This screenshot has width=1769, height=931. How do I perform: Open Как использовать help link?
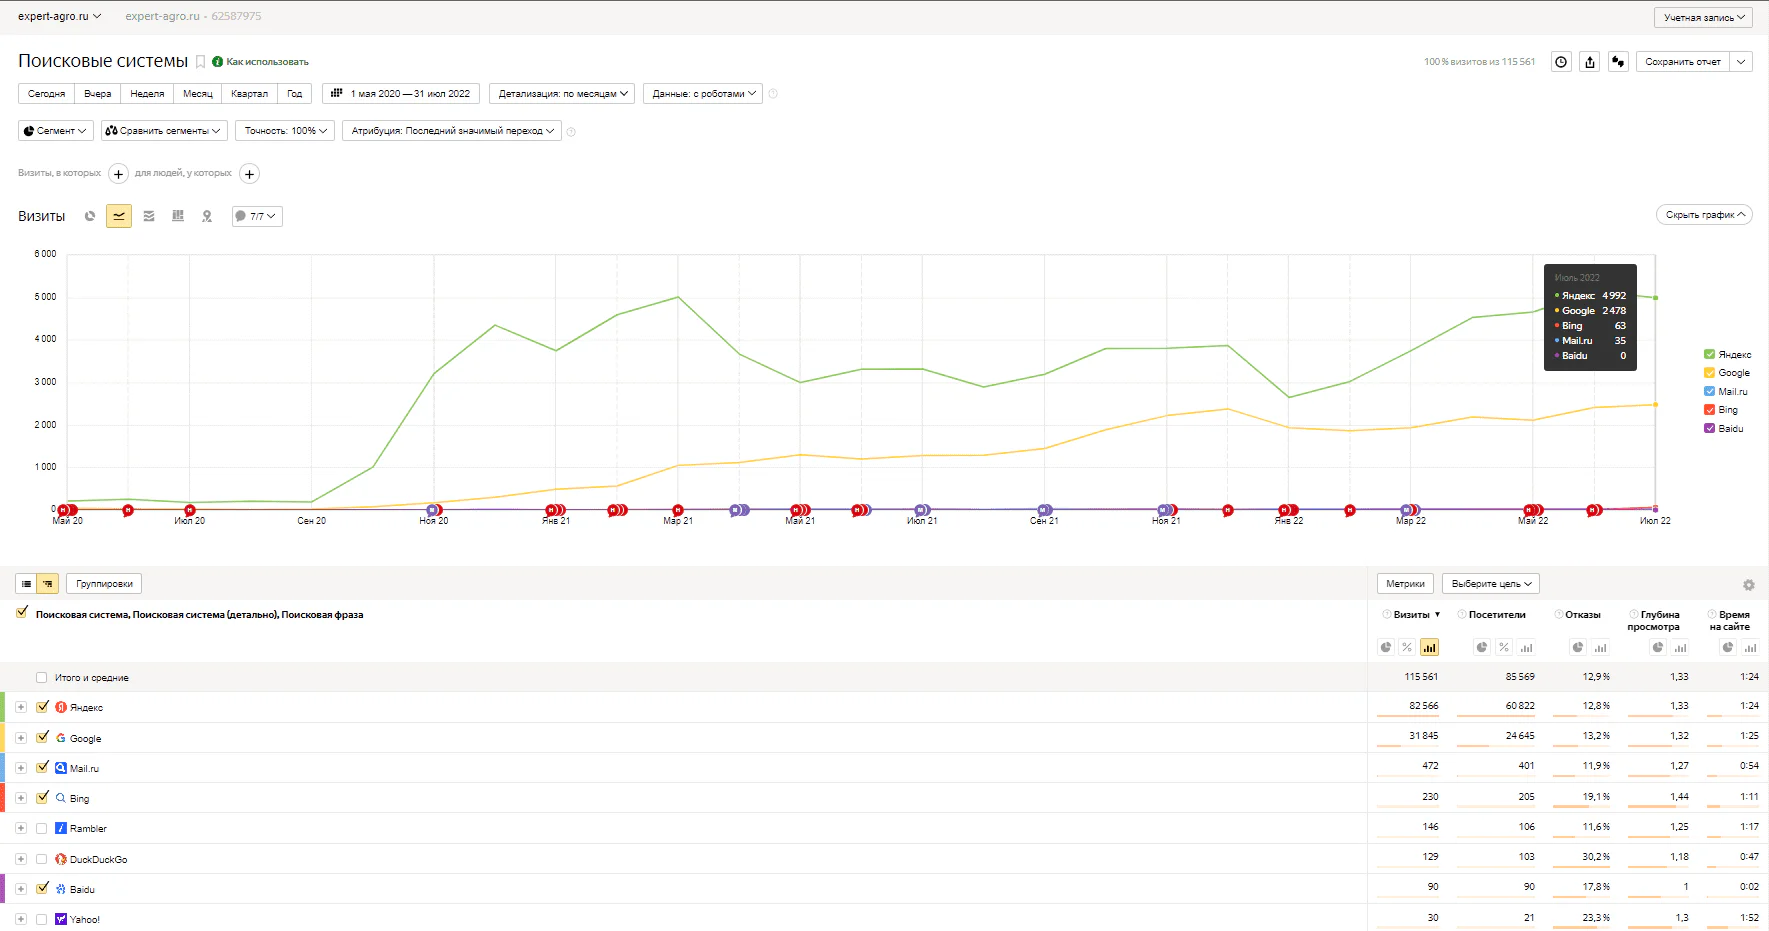tap(260, 62)
